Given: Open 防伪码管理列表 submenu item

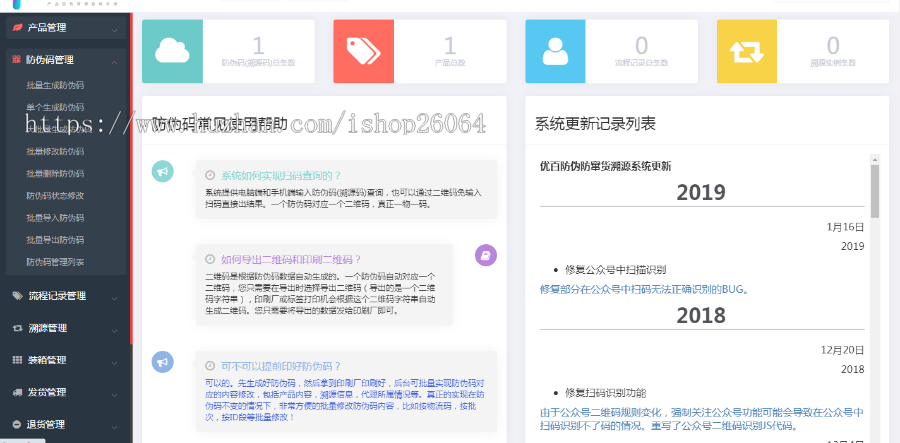Looking at the screenshot, I should pyautogui.click(x=57, y=262).
